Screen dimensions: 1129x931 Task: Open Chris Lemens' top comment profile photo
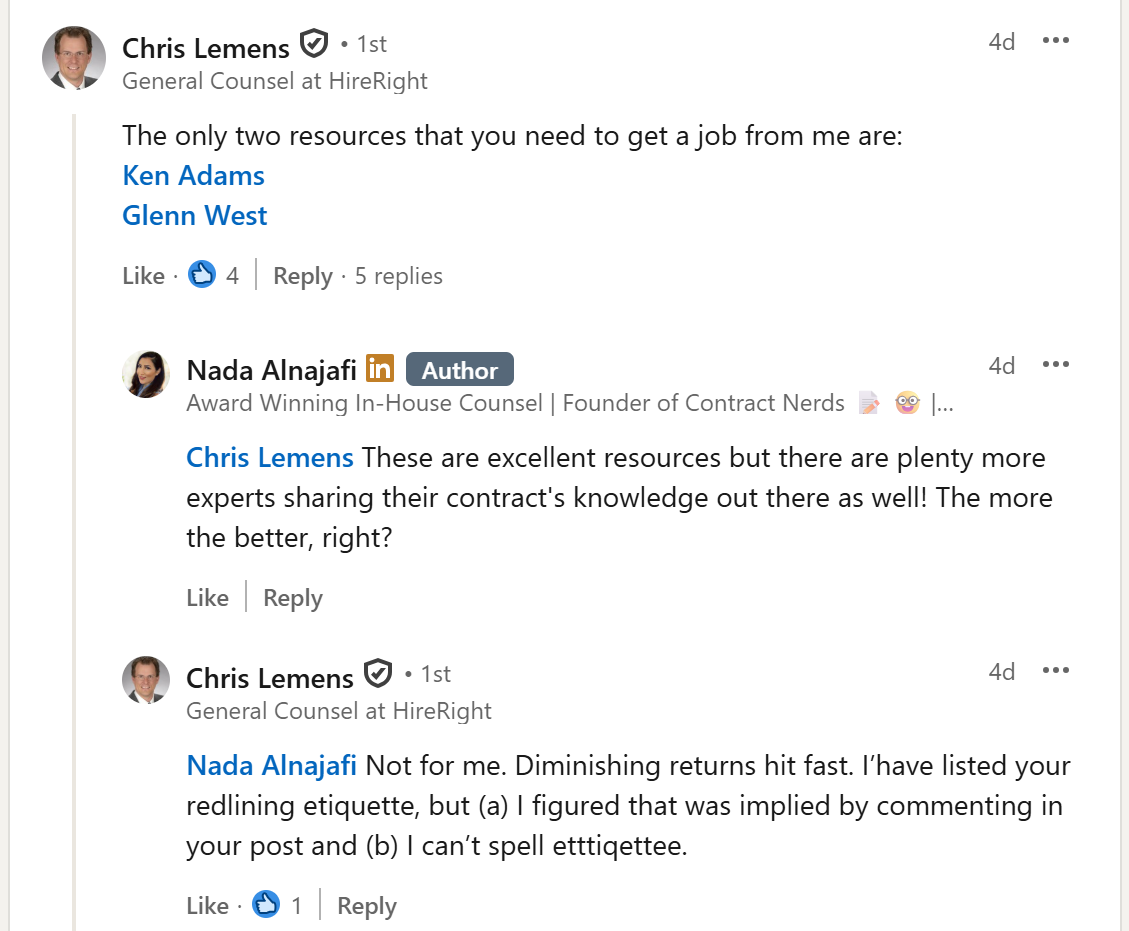74,58
